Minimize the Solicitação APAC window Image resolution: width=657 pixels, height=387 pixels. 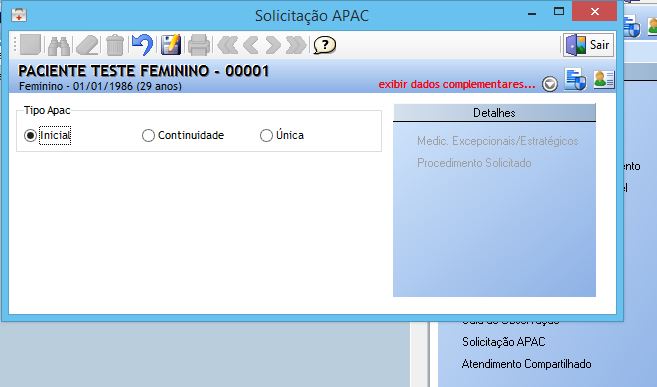pyautogui.click(x=532, y=13)
